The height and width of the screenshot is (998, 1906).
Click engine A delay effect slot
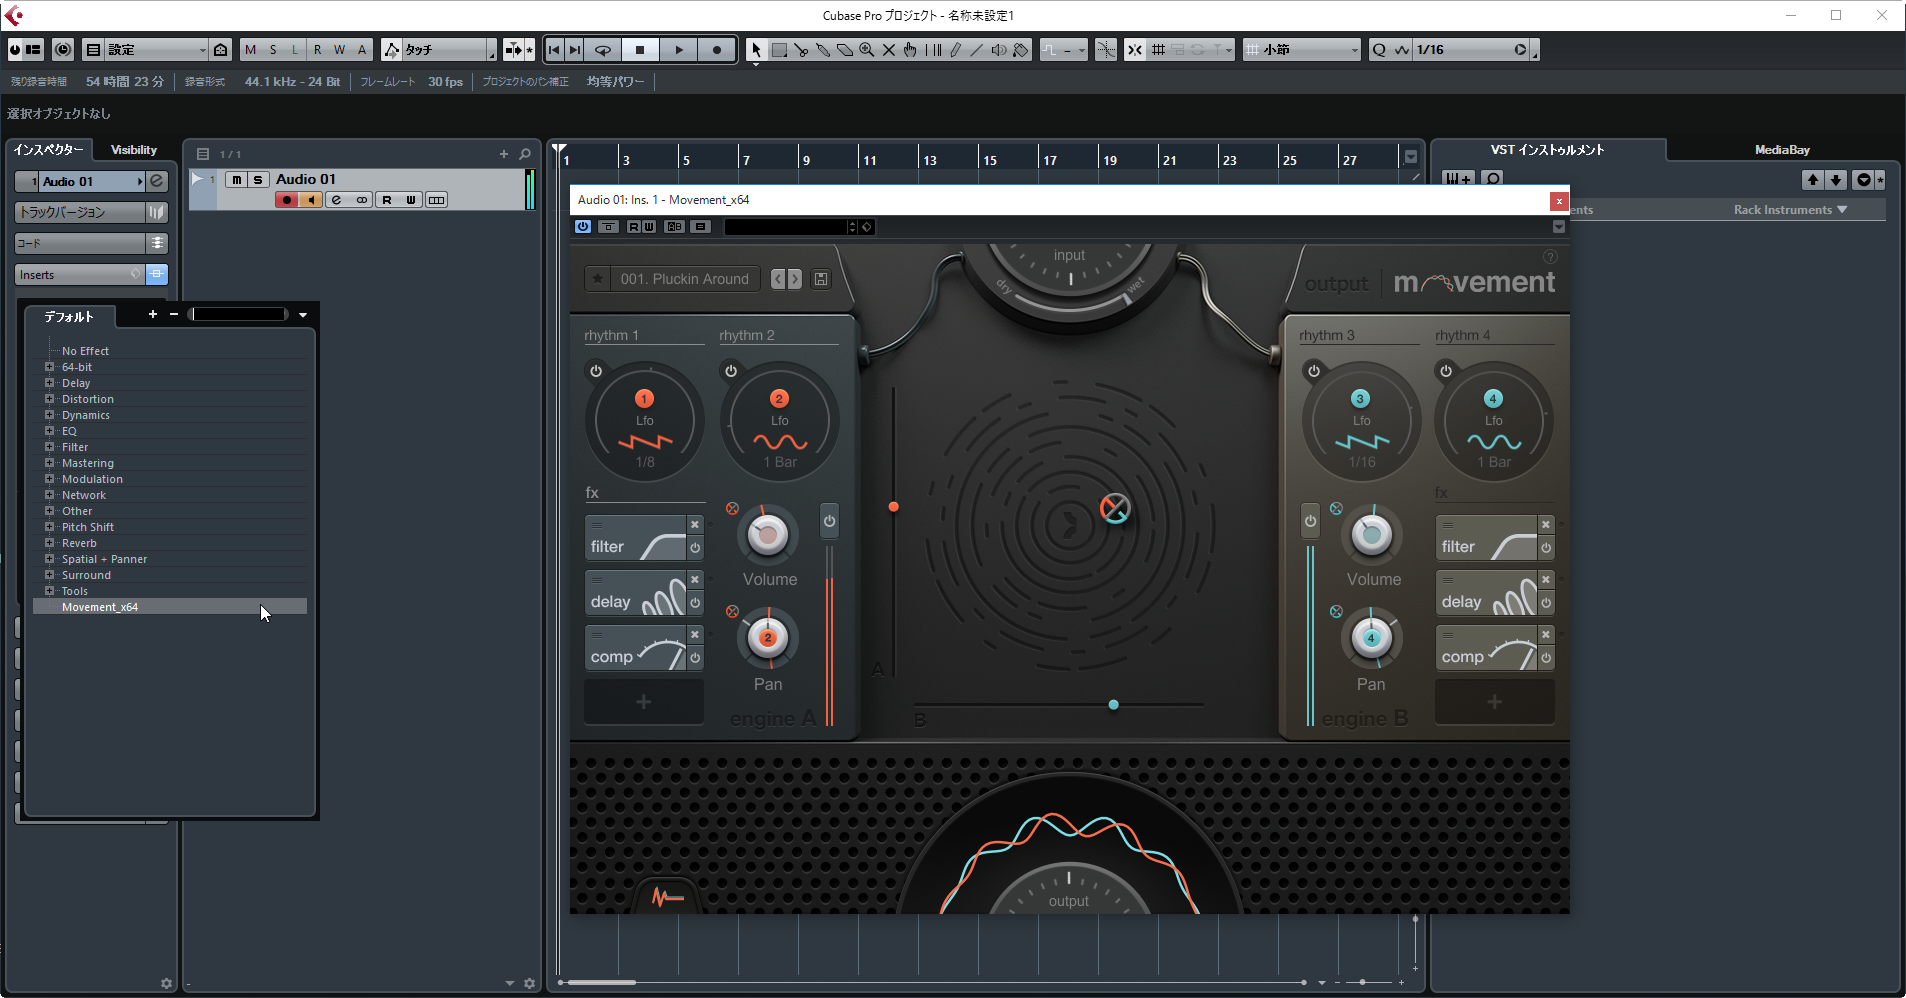635,593
